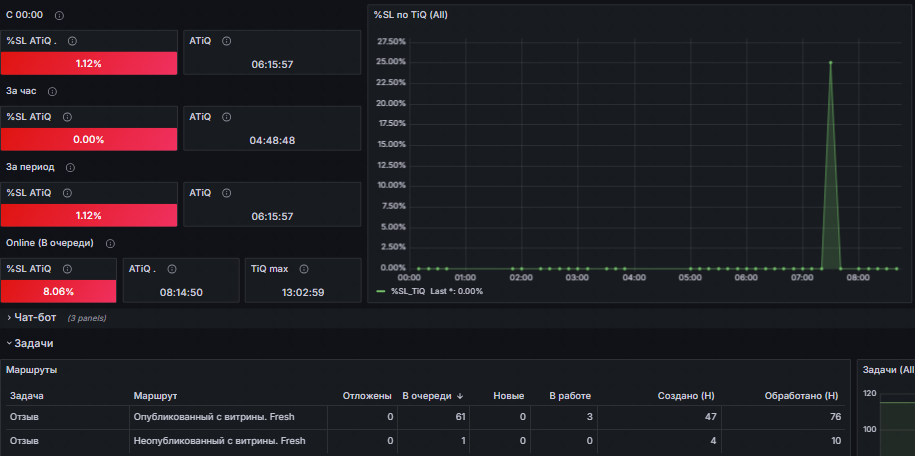The image size is (915, 456).
Task: Click the green %SL_TIQ legend color swatch
Action: point(380,291)
